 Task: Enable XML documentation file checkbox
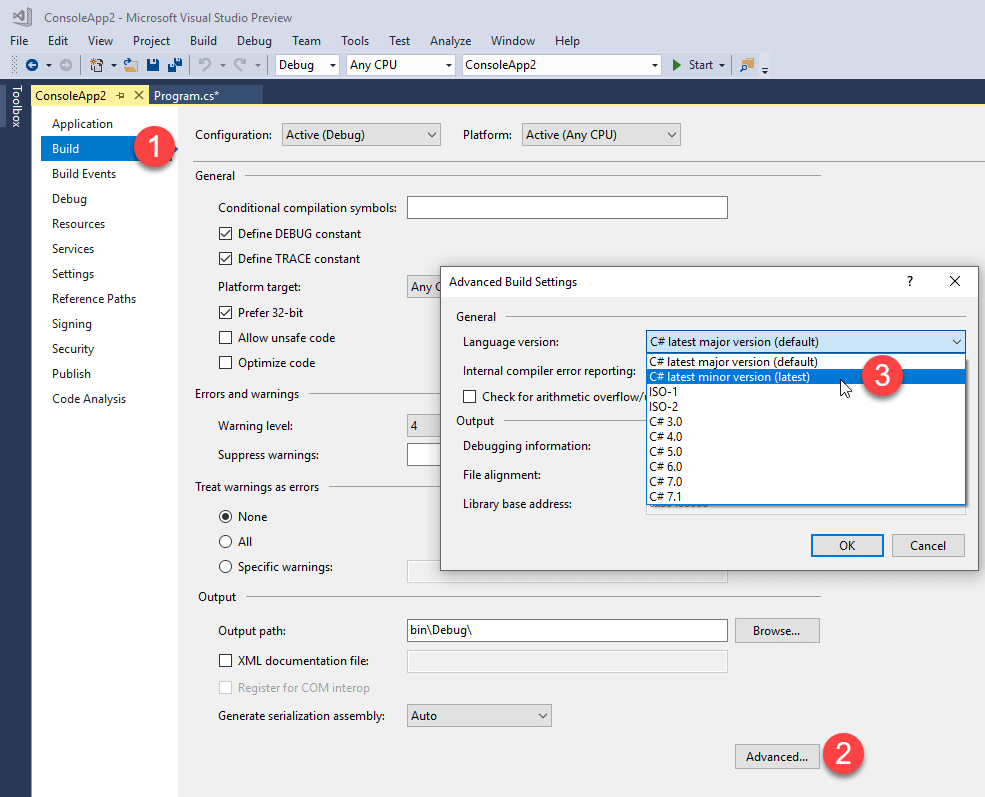pos(226,661)
